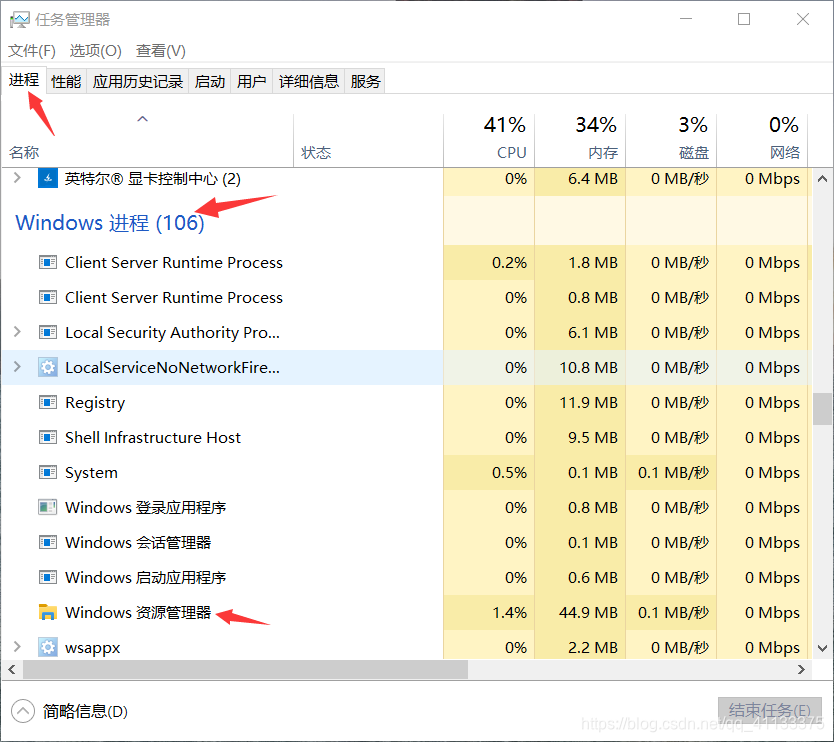
Task: Select the 进程 tab
Action: (x=24, y=80)
